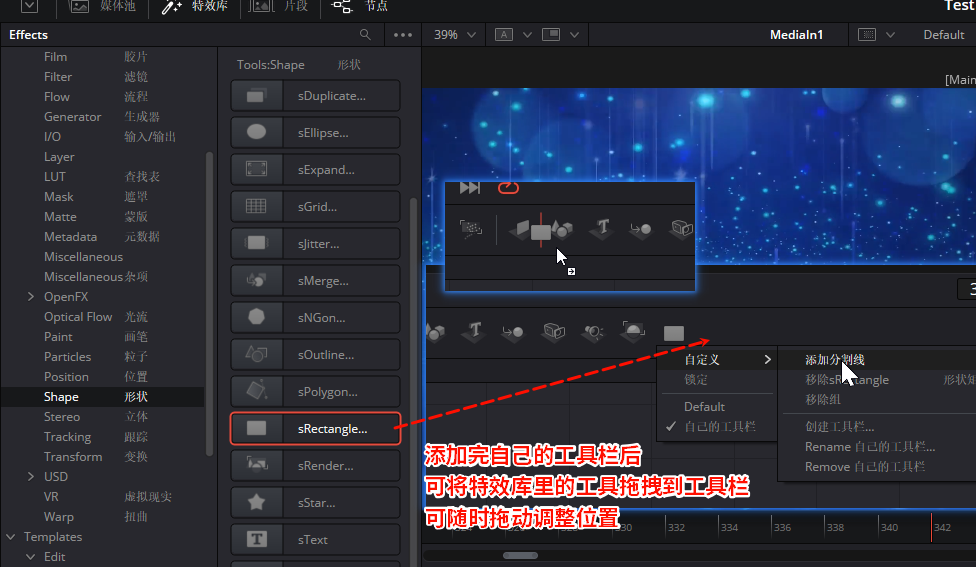Click the sDuplicate tool icon
The image size is (976, 567).
[x=256, y=96]
